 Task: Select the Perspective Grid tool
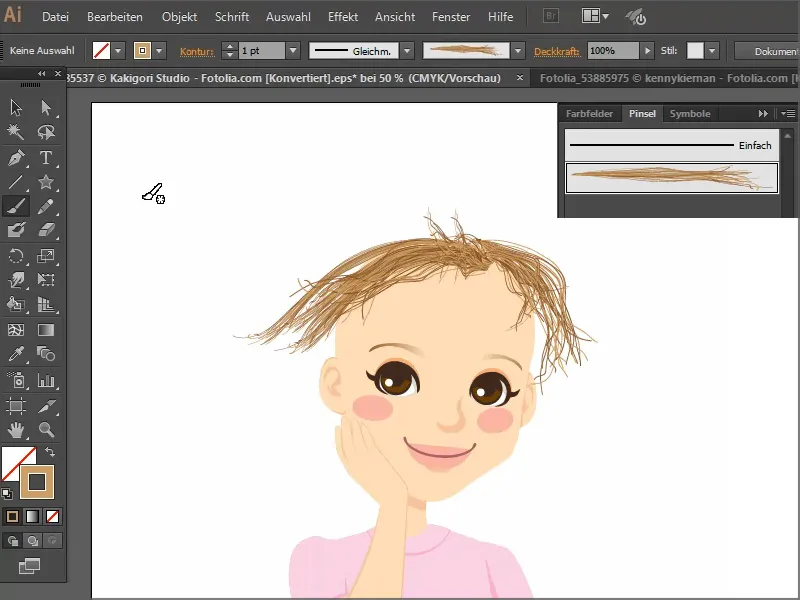pyautogui.click(x=46, y=305)
